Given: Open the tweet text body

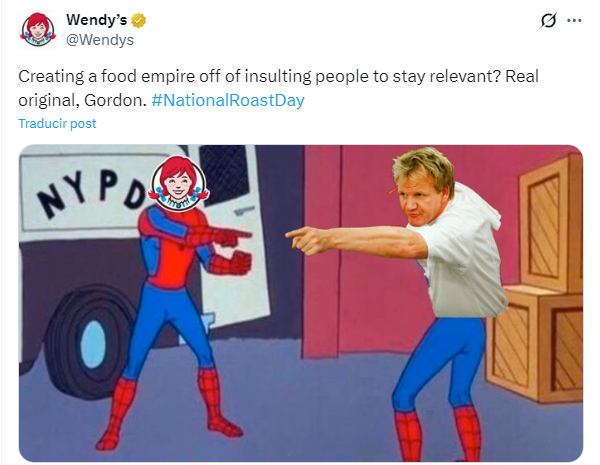Looking at the screenshot, I should pos(278,88).
